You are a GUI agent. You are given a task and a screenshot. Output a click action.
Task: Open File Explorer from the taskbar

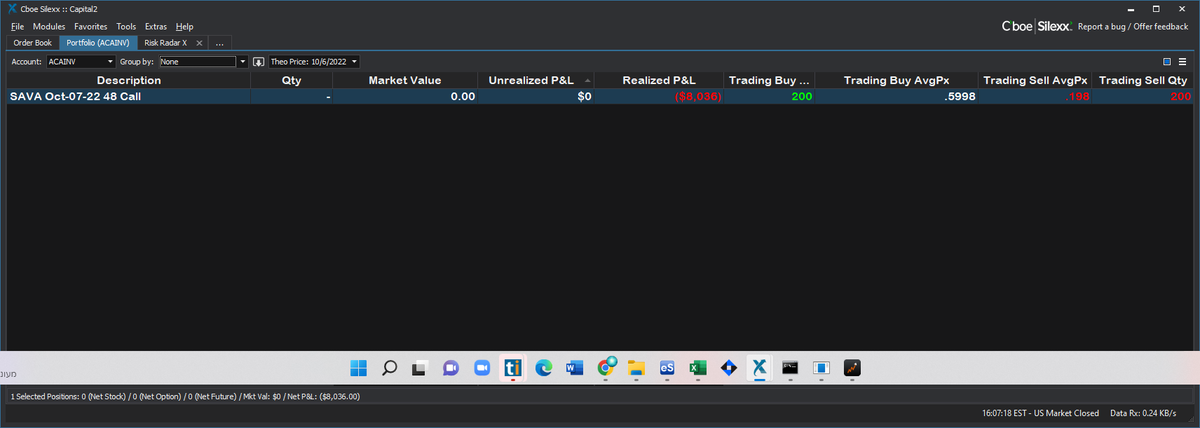[x=636, y=368]
